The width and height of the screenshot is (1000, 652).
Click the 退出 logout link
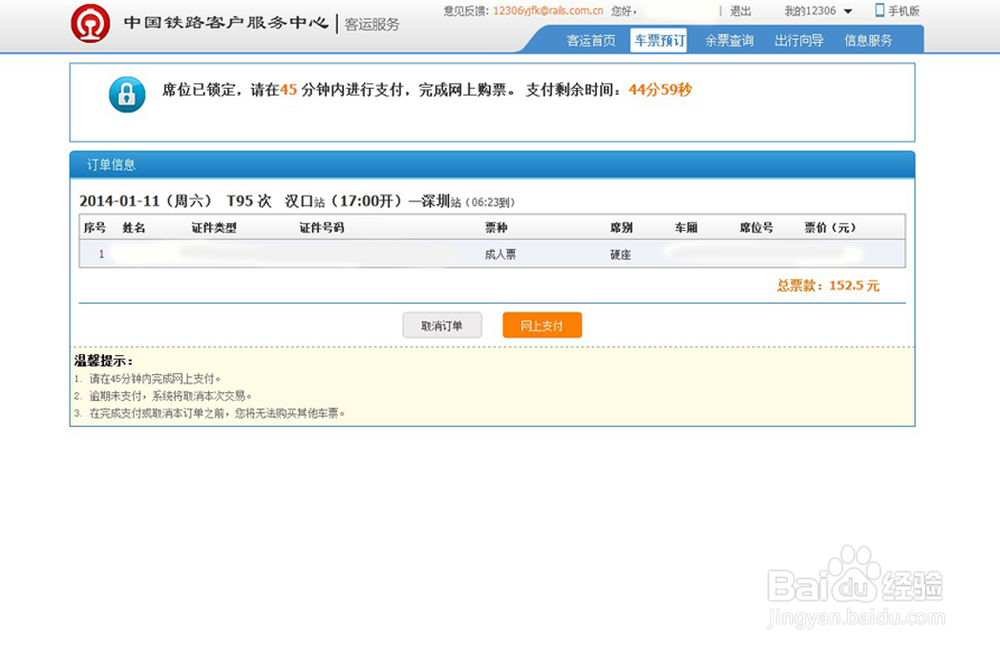(x=740, y=11)
